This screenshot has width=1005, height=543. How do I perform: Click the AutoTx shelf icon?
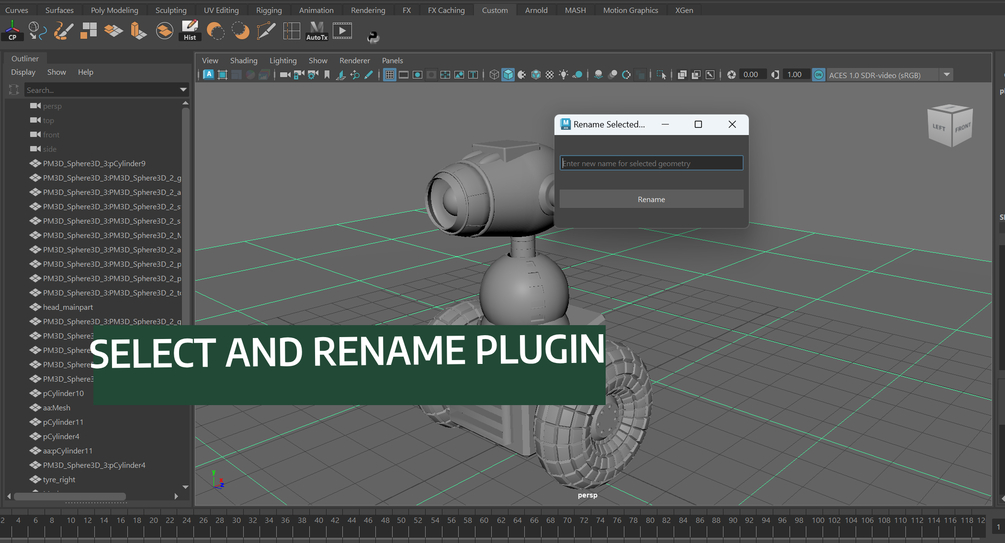316,32
